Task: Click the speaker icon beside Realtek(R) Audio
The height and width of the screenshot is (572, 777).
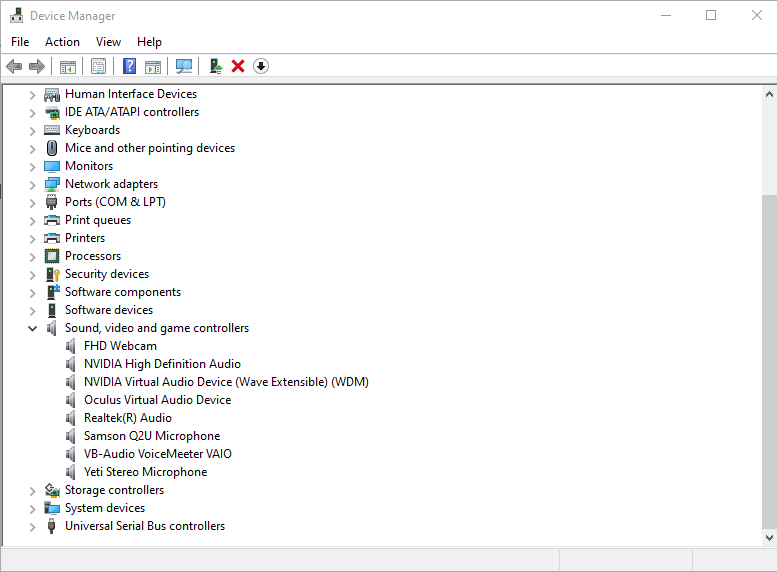Action: click(70, 418)
